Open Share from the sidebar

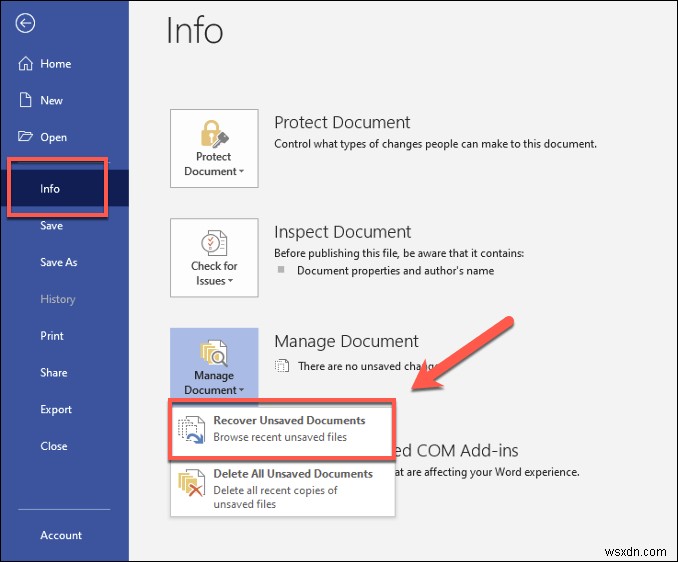point(64,372)
